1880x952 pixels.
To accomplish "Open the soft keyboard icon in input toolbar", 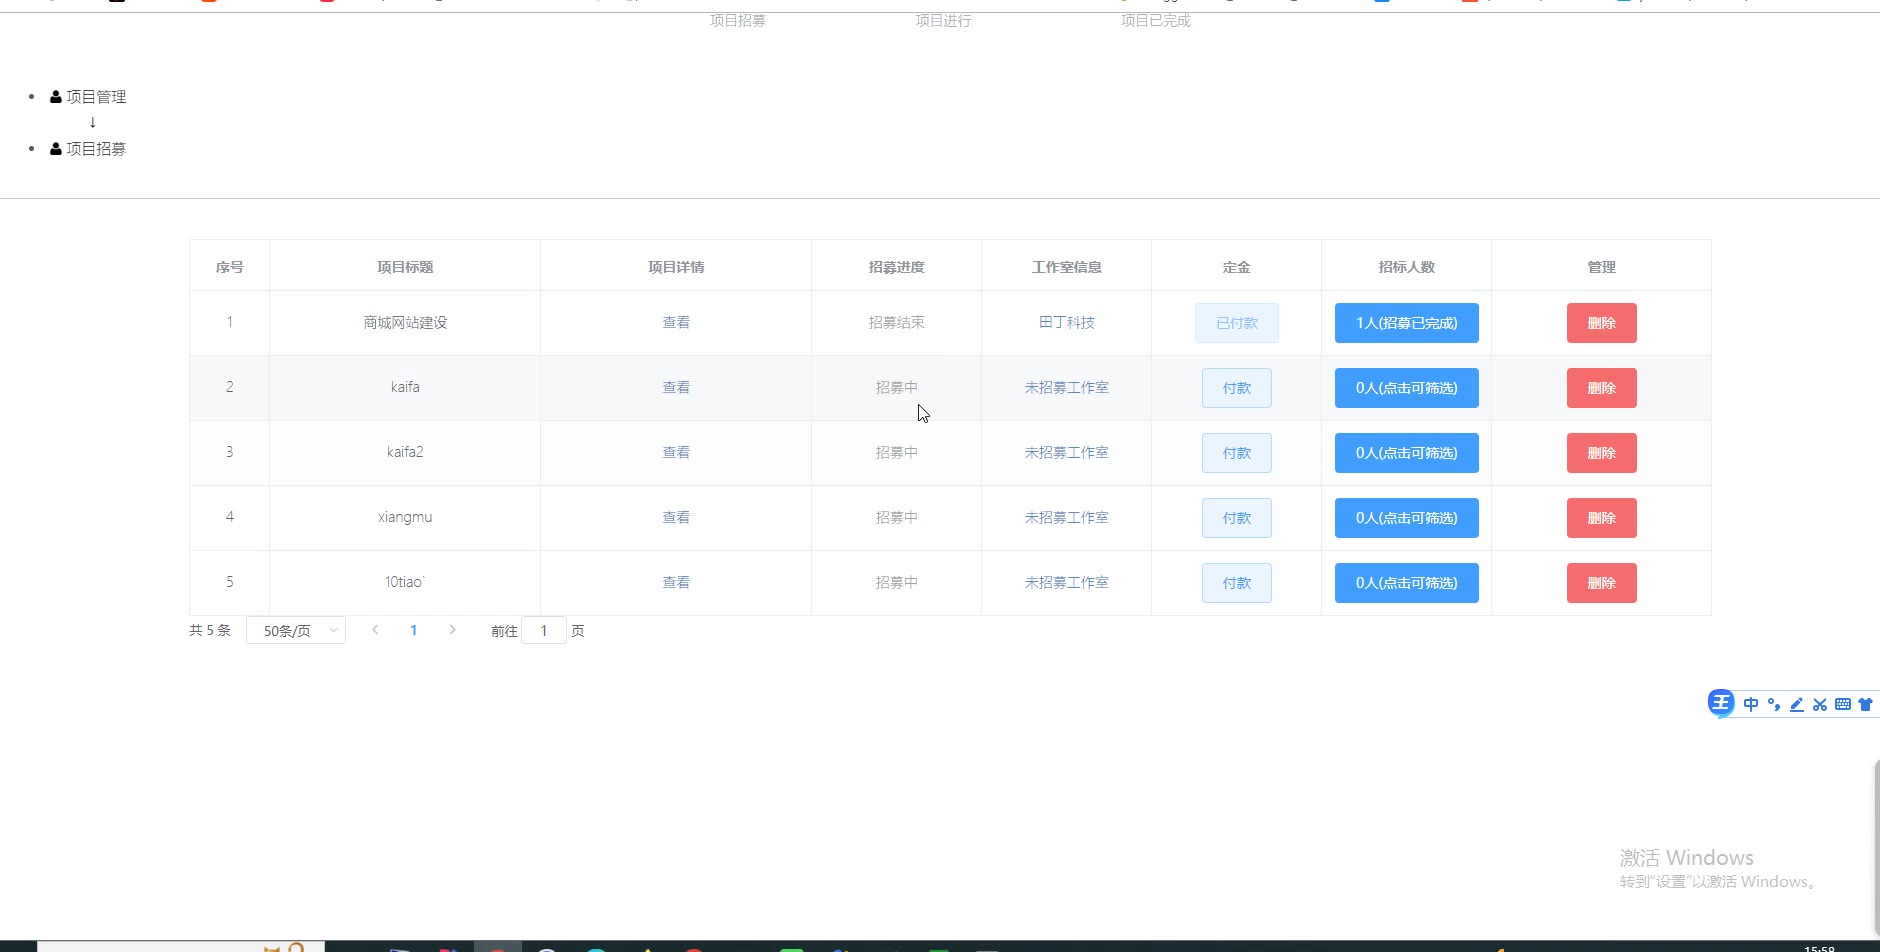I will (x=1843, y=704).
